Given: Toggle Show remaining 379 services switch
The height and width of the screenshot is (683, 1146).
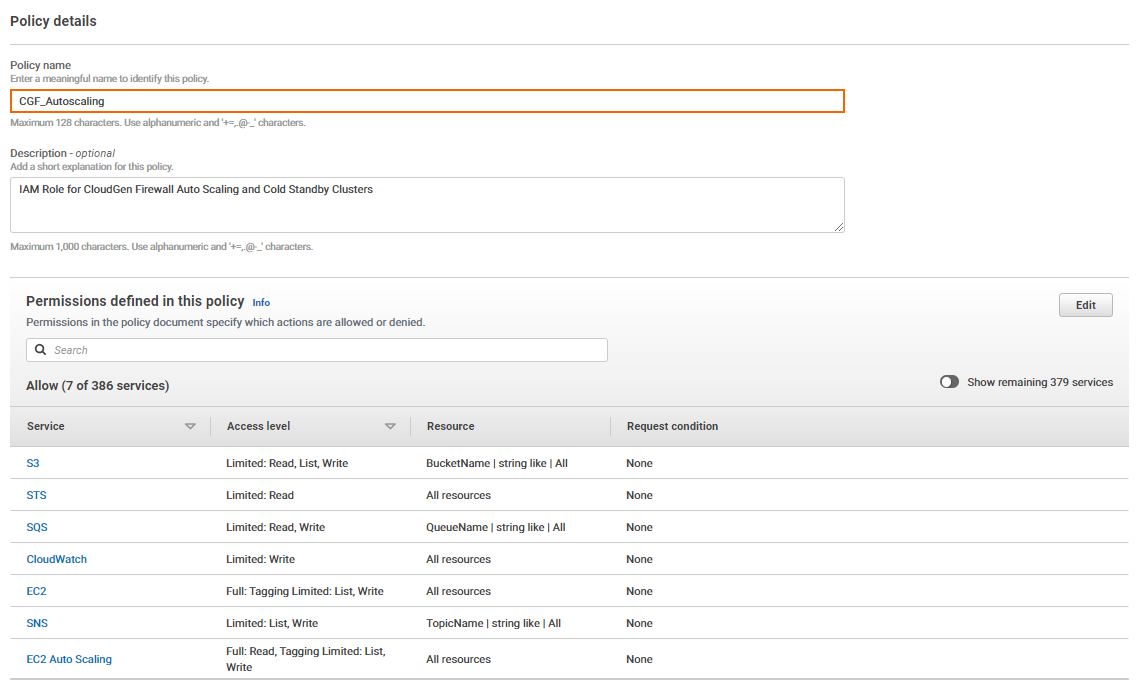Looking at the screenshot, I should tap(949, 382).
